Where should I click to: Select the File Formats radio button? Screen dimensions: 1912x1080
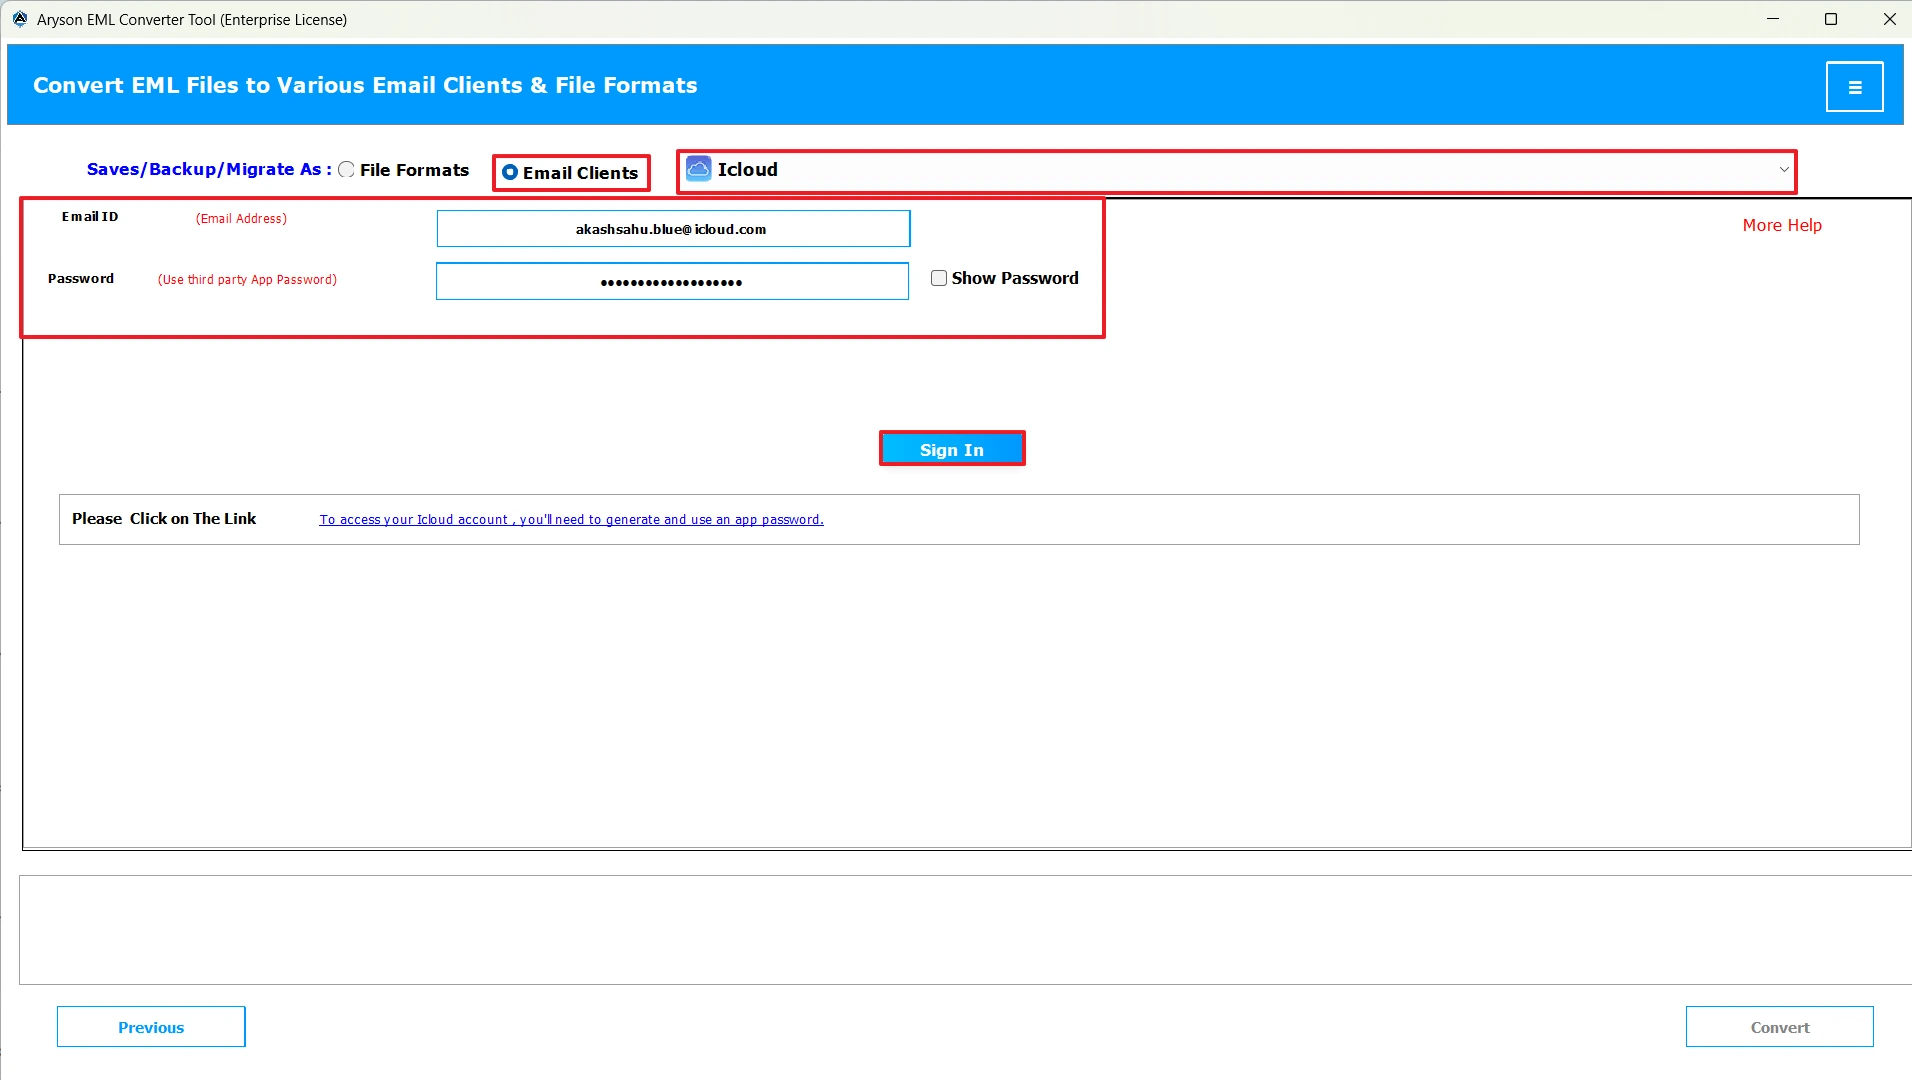pos(346,170)
